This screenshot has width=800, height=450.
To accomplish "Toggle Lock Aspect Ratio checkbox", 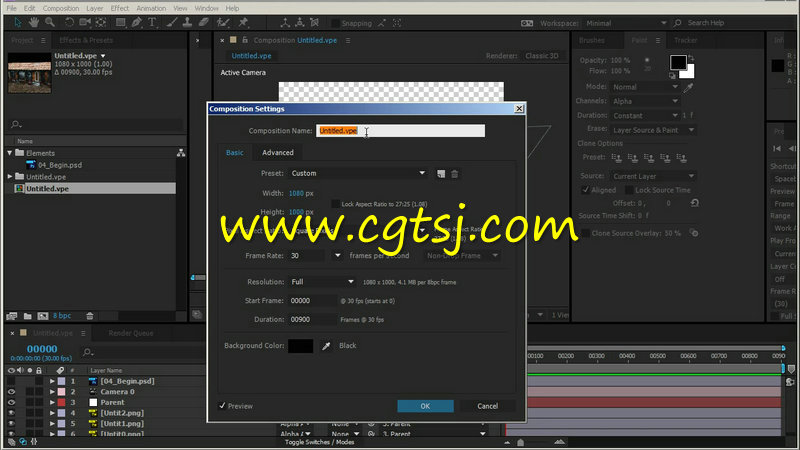I will pos(335,204).
